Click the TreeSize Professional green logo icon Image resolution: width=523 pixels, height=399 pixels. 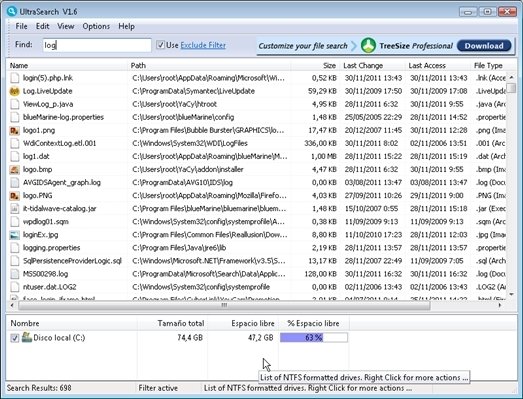368,45
